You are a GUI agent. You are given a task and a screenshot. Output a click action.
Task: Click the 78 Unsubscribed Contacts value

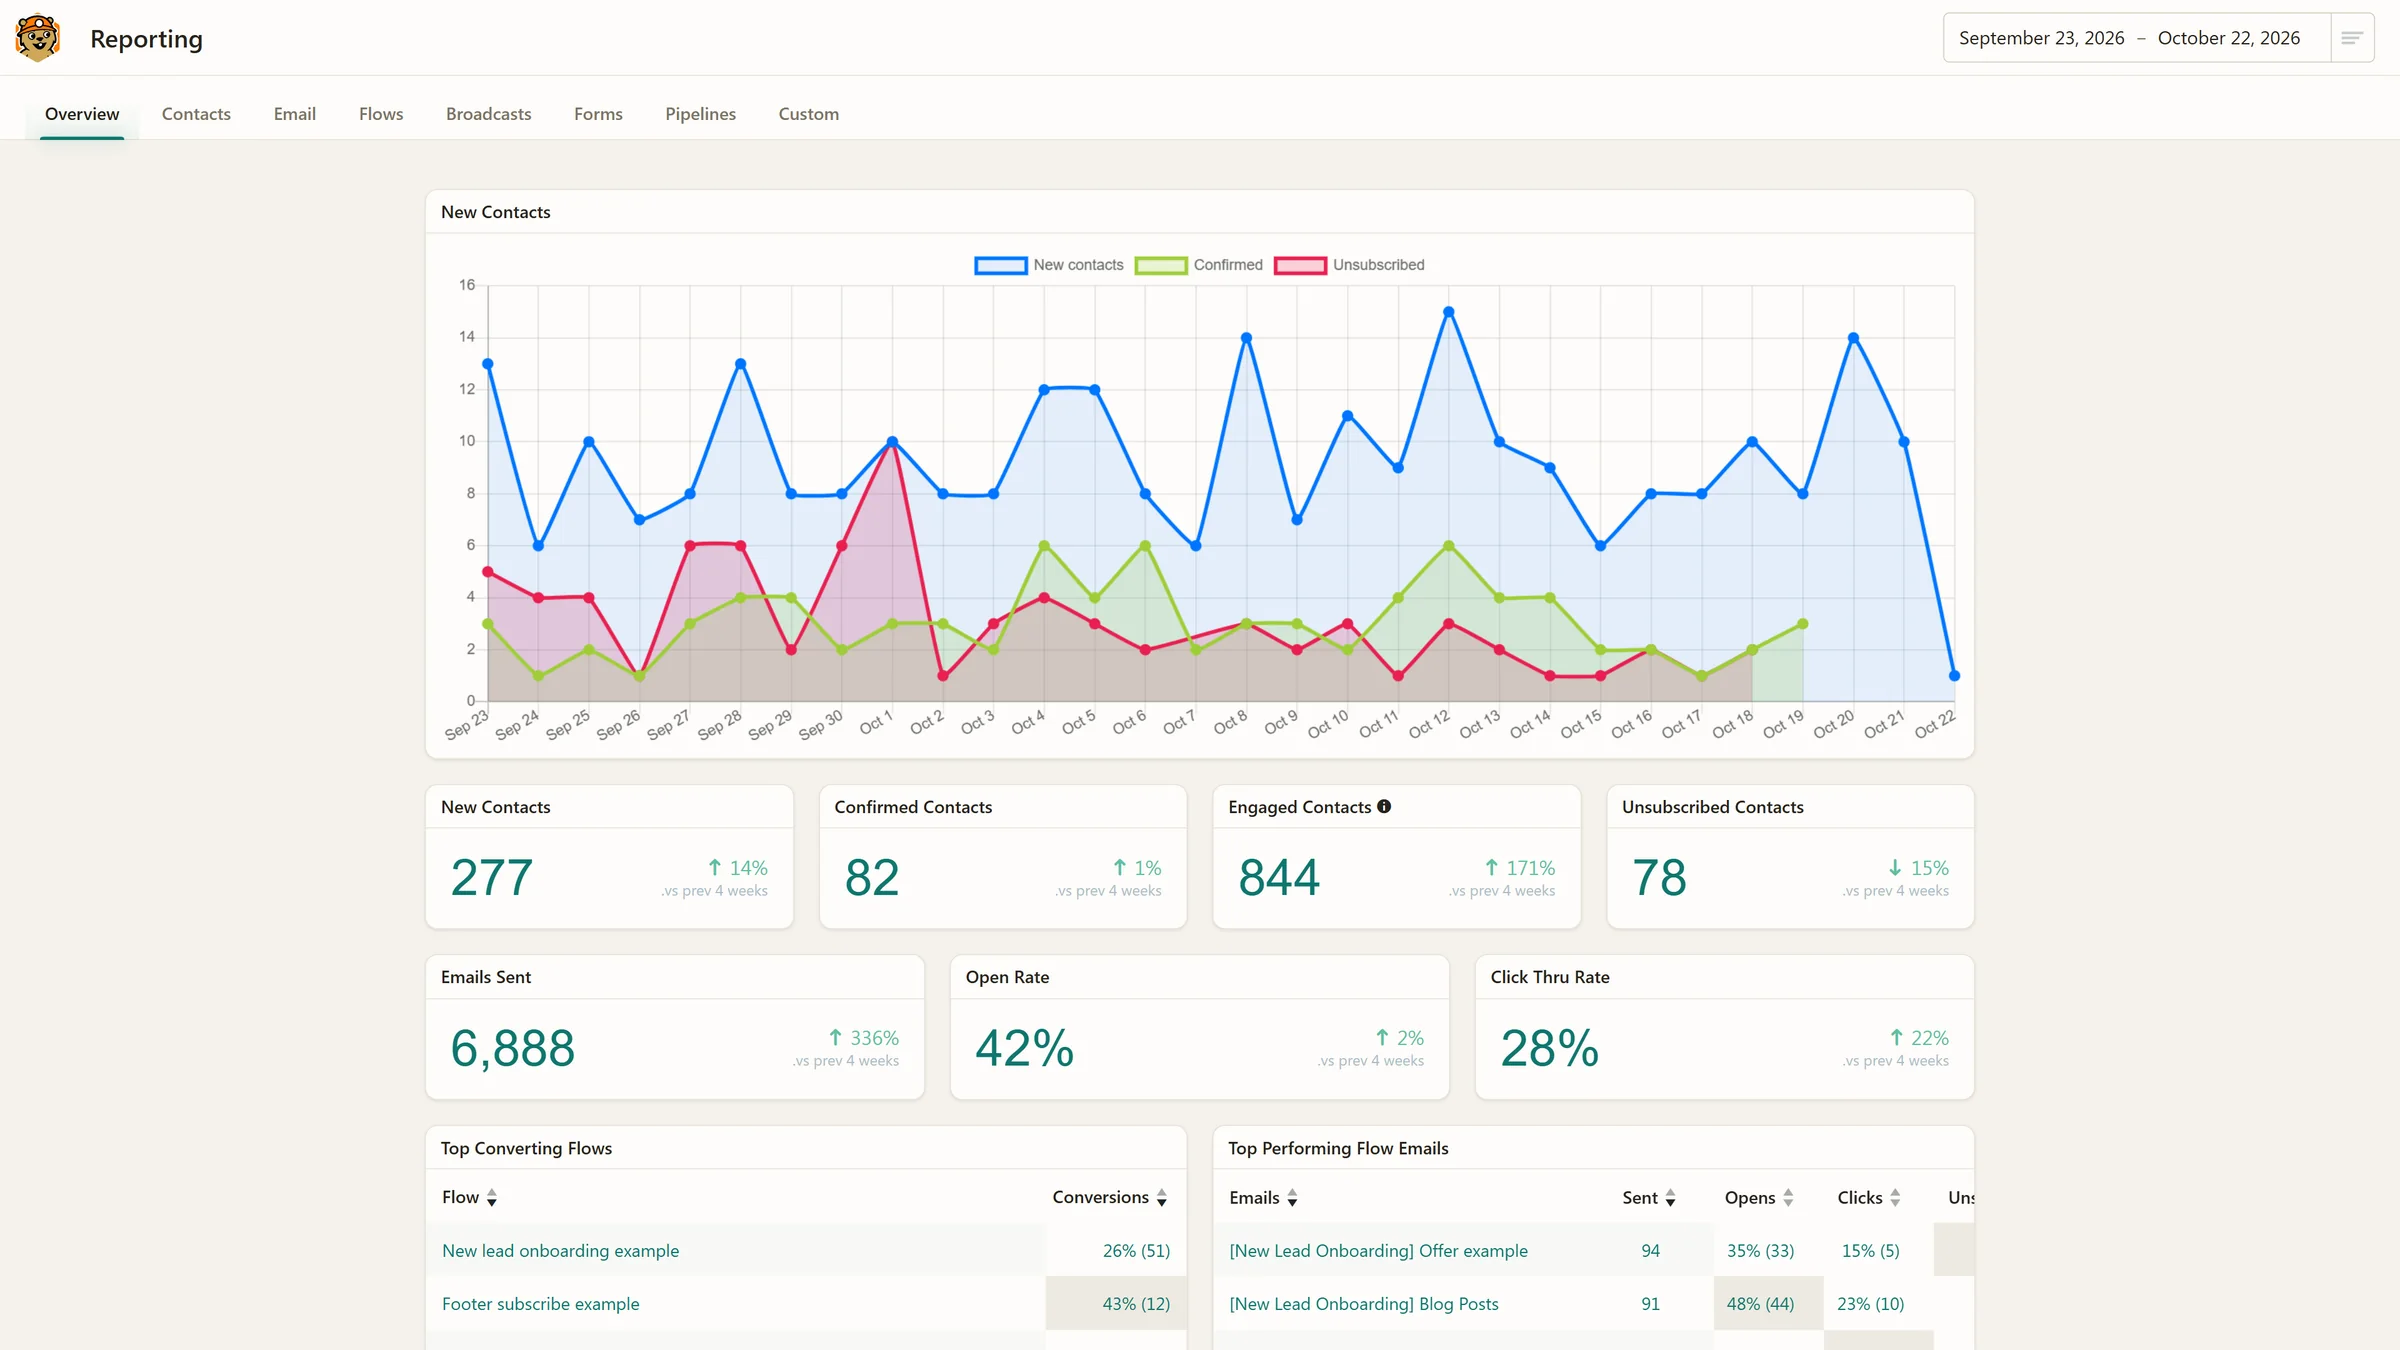pyautogui.click(x=1660, y=878)
